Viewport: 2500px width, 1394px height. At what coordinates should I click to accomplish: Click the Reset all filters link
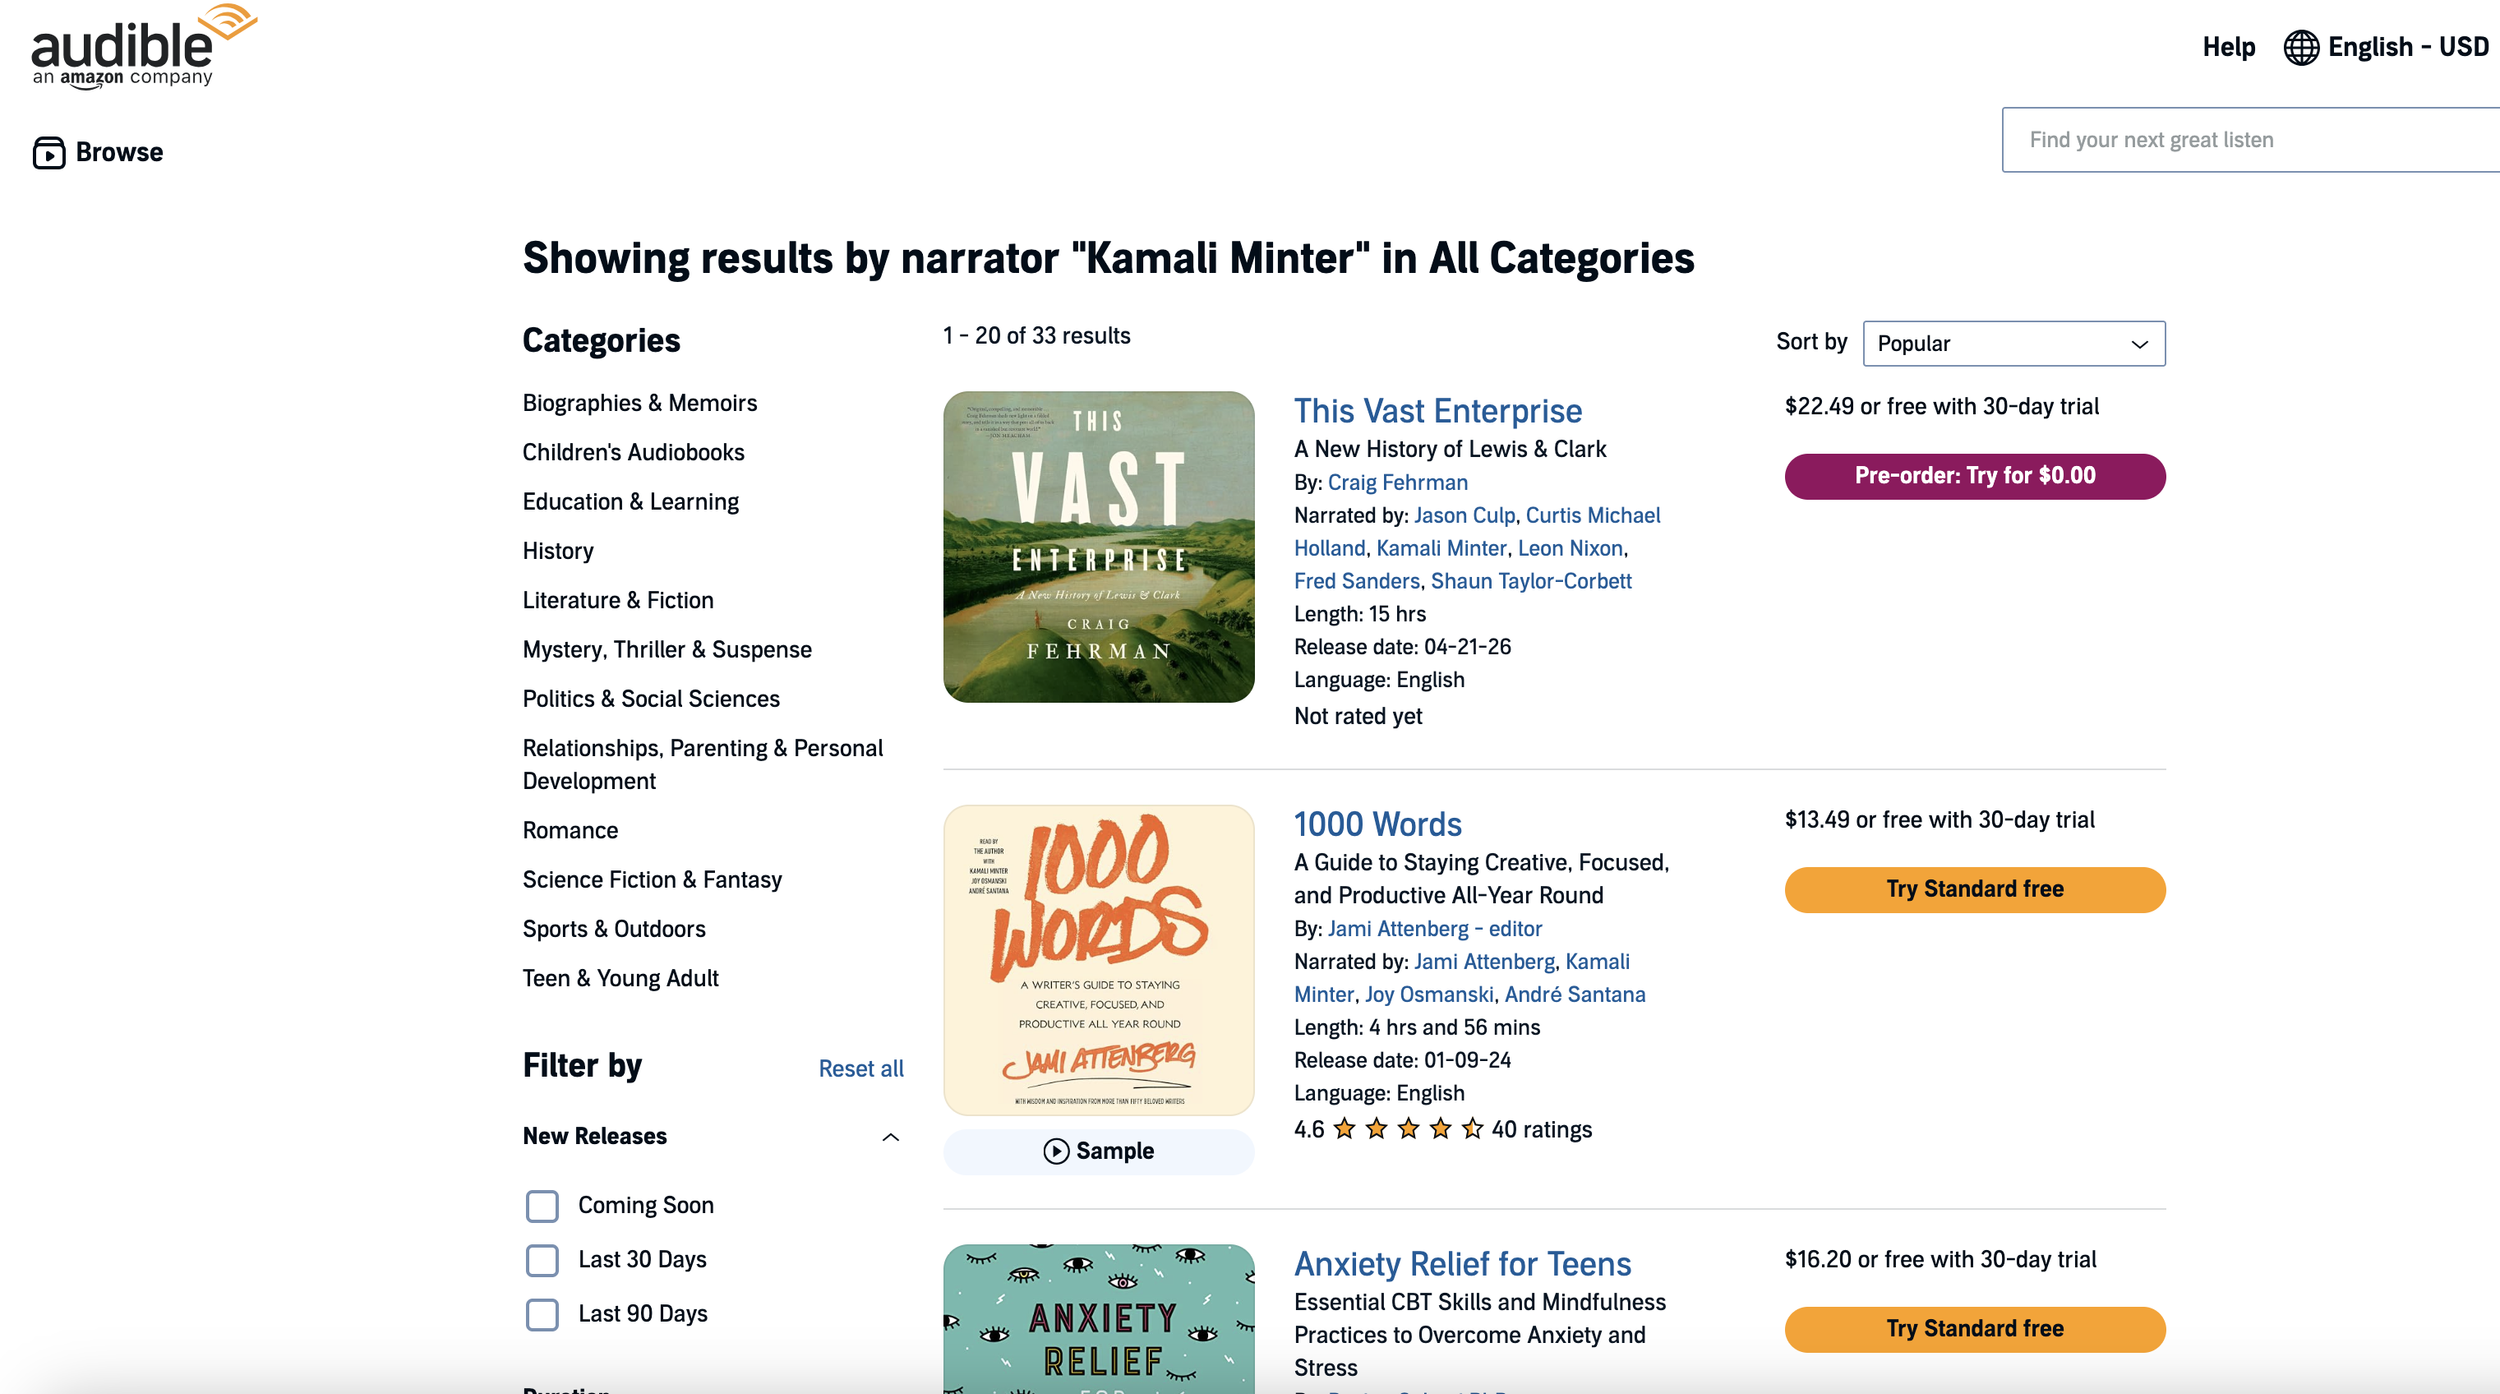[x=860, y=1069]
